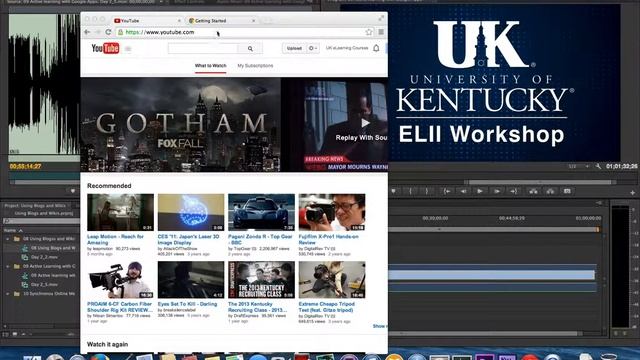Click the Extract button in Program monitor
Screen dimensions: 640x360
pos(550,191)
